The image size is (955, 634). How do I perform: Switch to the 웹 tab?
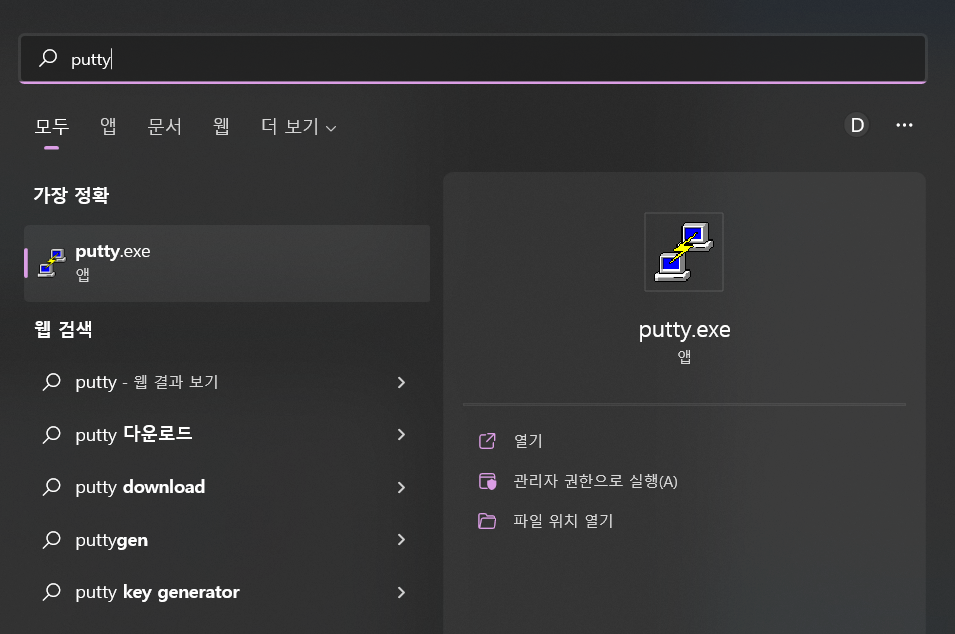(221, 126)
